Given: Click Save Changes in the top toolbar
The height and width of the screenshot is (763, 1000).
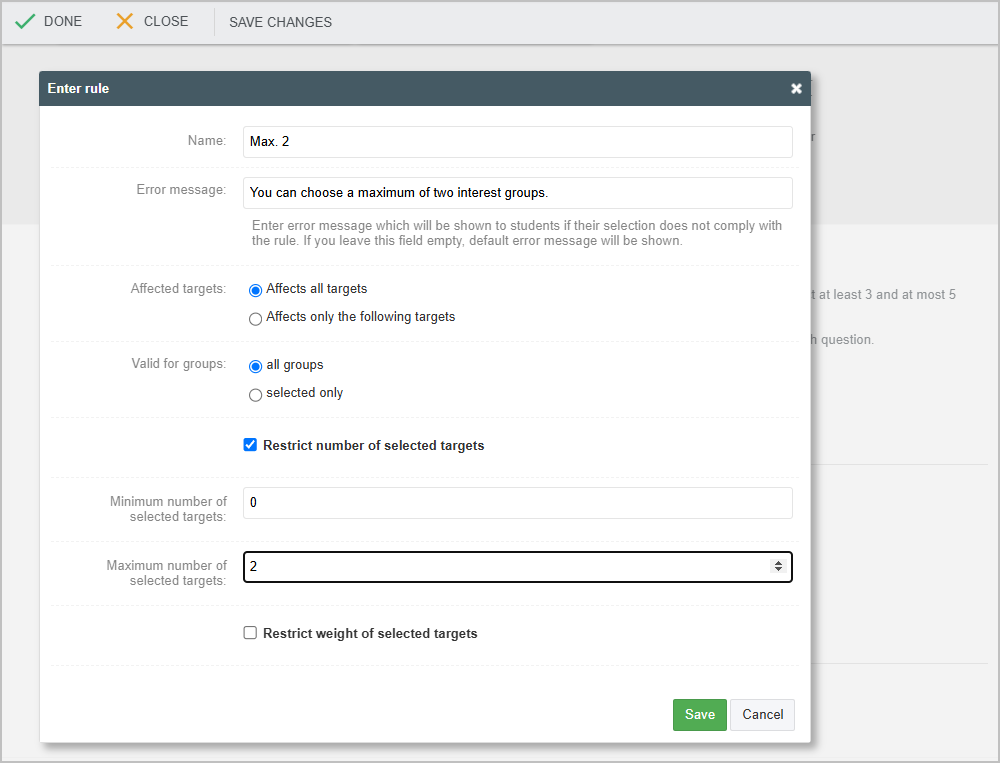Looking at the screenshot, I should tap(280, 22).
